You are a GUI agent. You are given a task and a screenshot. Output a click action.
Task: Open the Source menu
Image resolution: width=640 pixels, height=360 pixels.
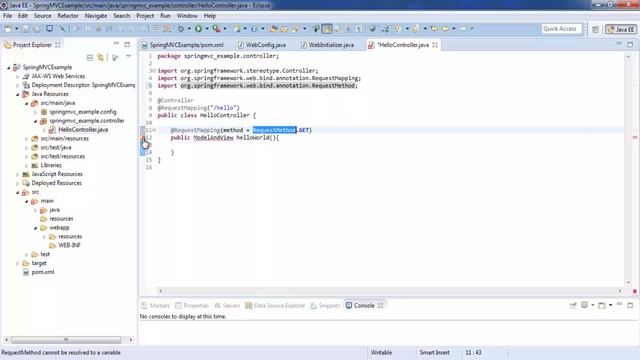click(x=42, y=16)
